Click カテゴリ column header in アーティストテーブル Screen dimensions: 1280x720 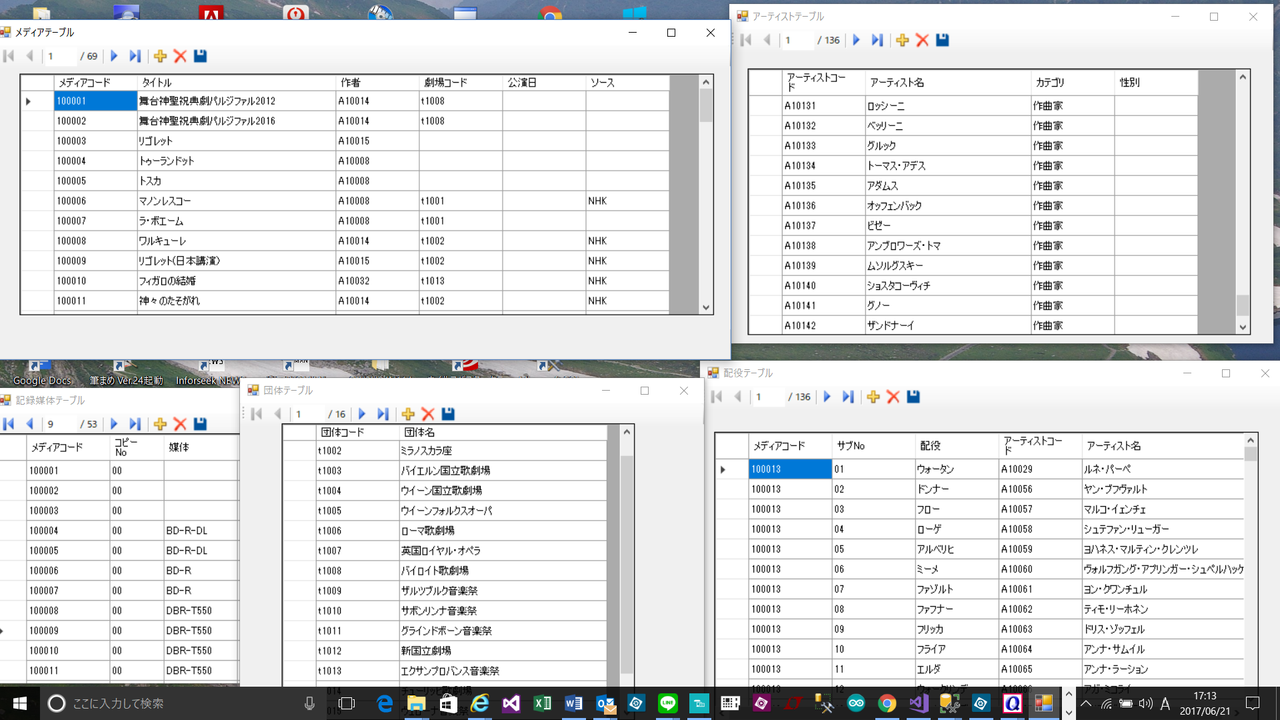coord(1072,82)
